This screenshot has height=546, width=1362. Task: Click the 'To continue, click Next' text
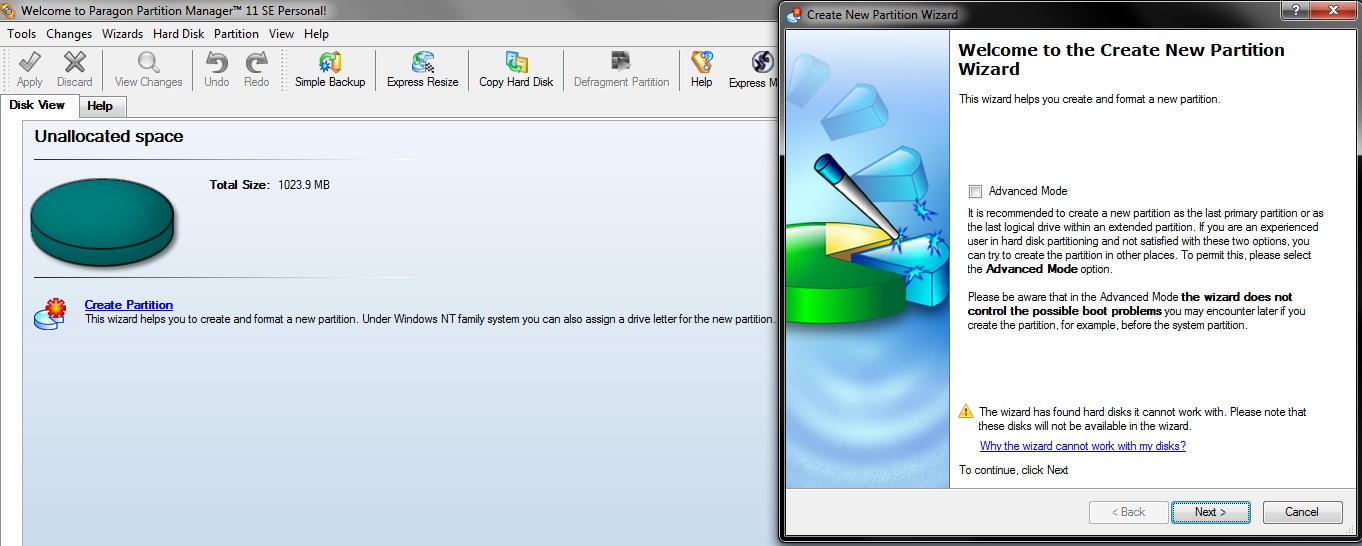point(1014,470)
